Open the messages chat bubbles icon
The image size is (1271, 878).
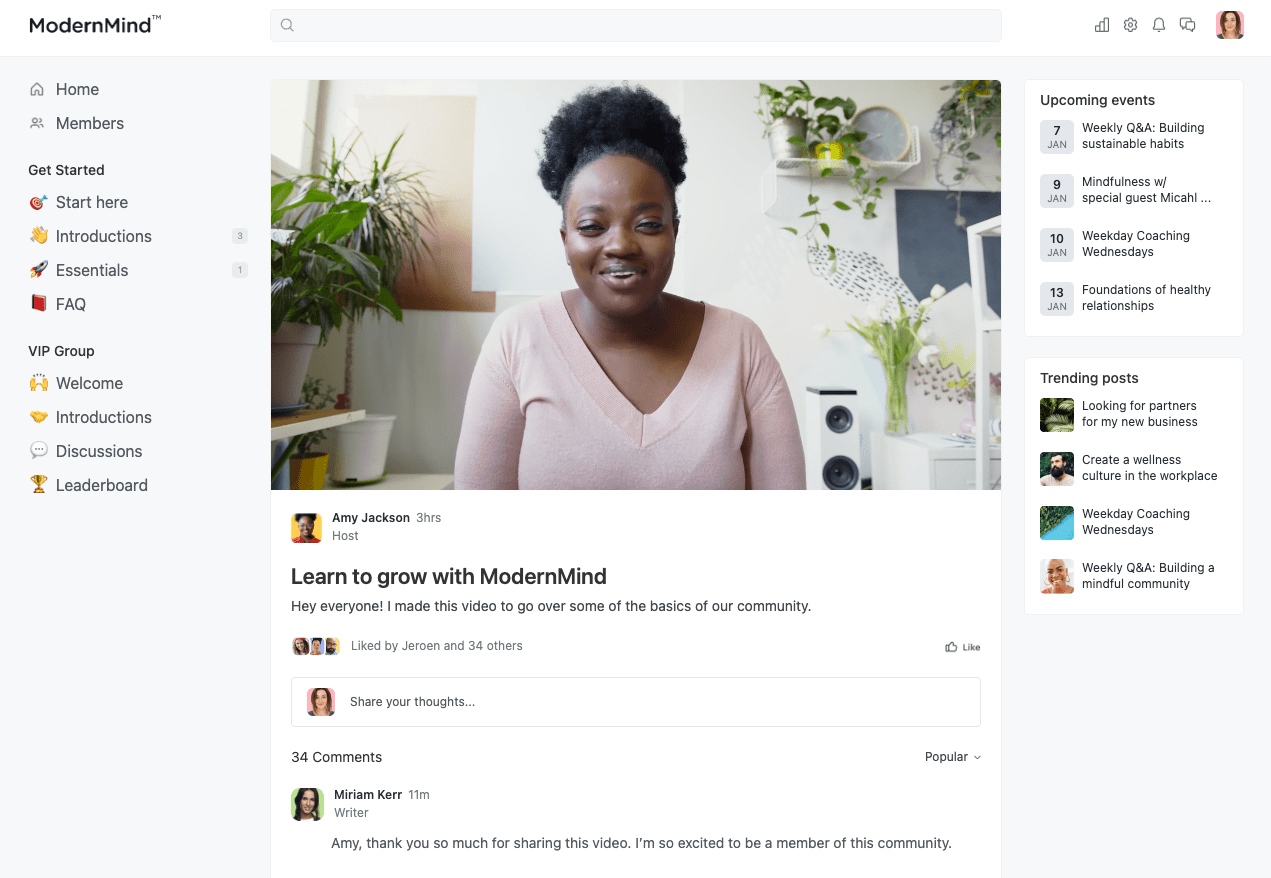(1188, 25)
